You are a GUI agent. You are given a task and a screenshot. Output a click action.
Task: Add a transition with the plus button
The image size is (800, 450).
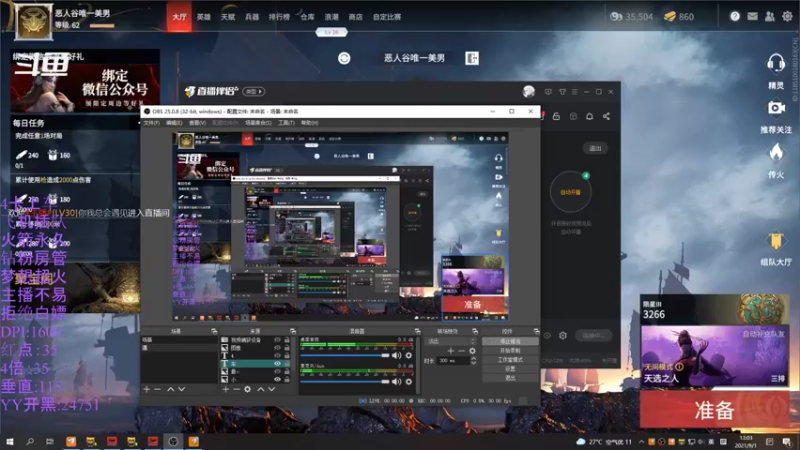451,351
